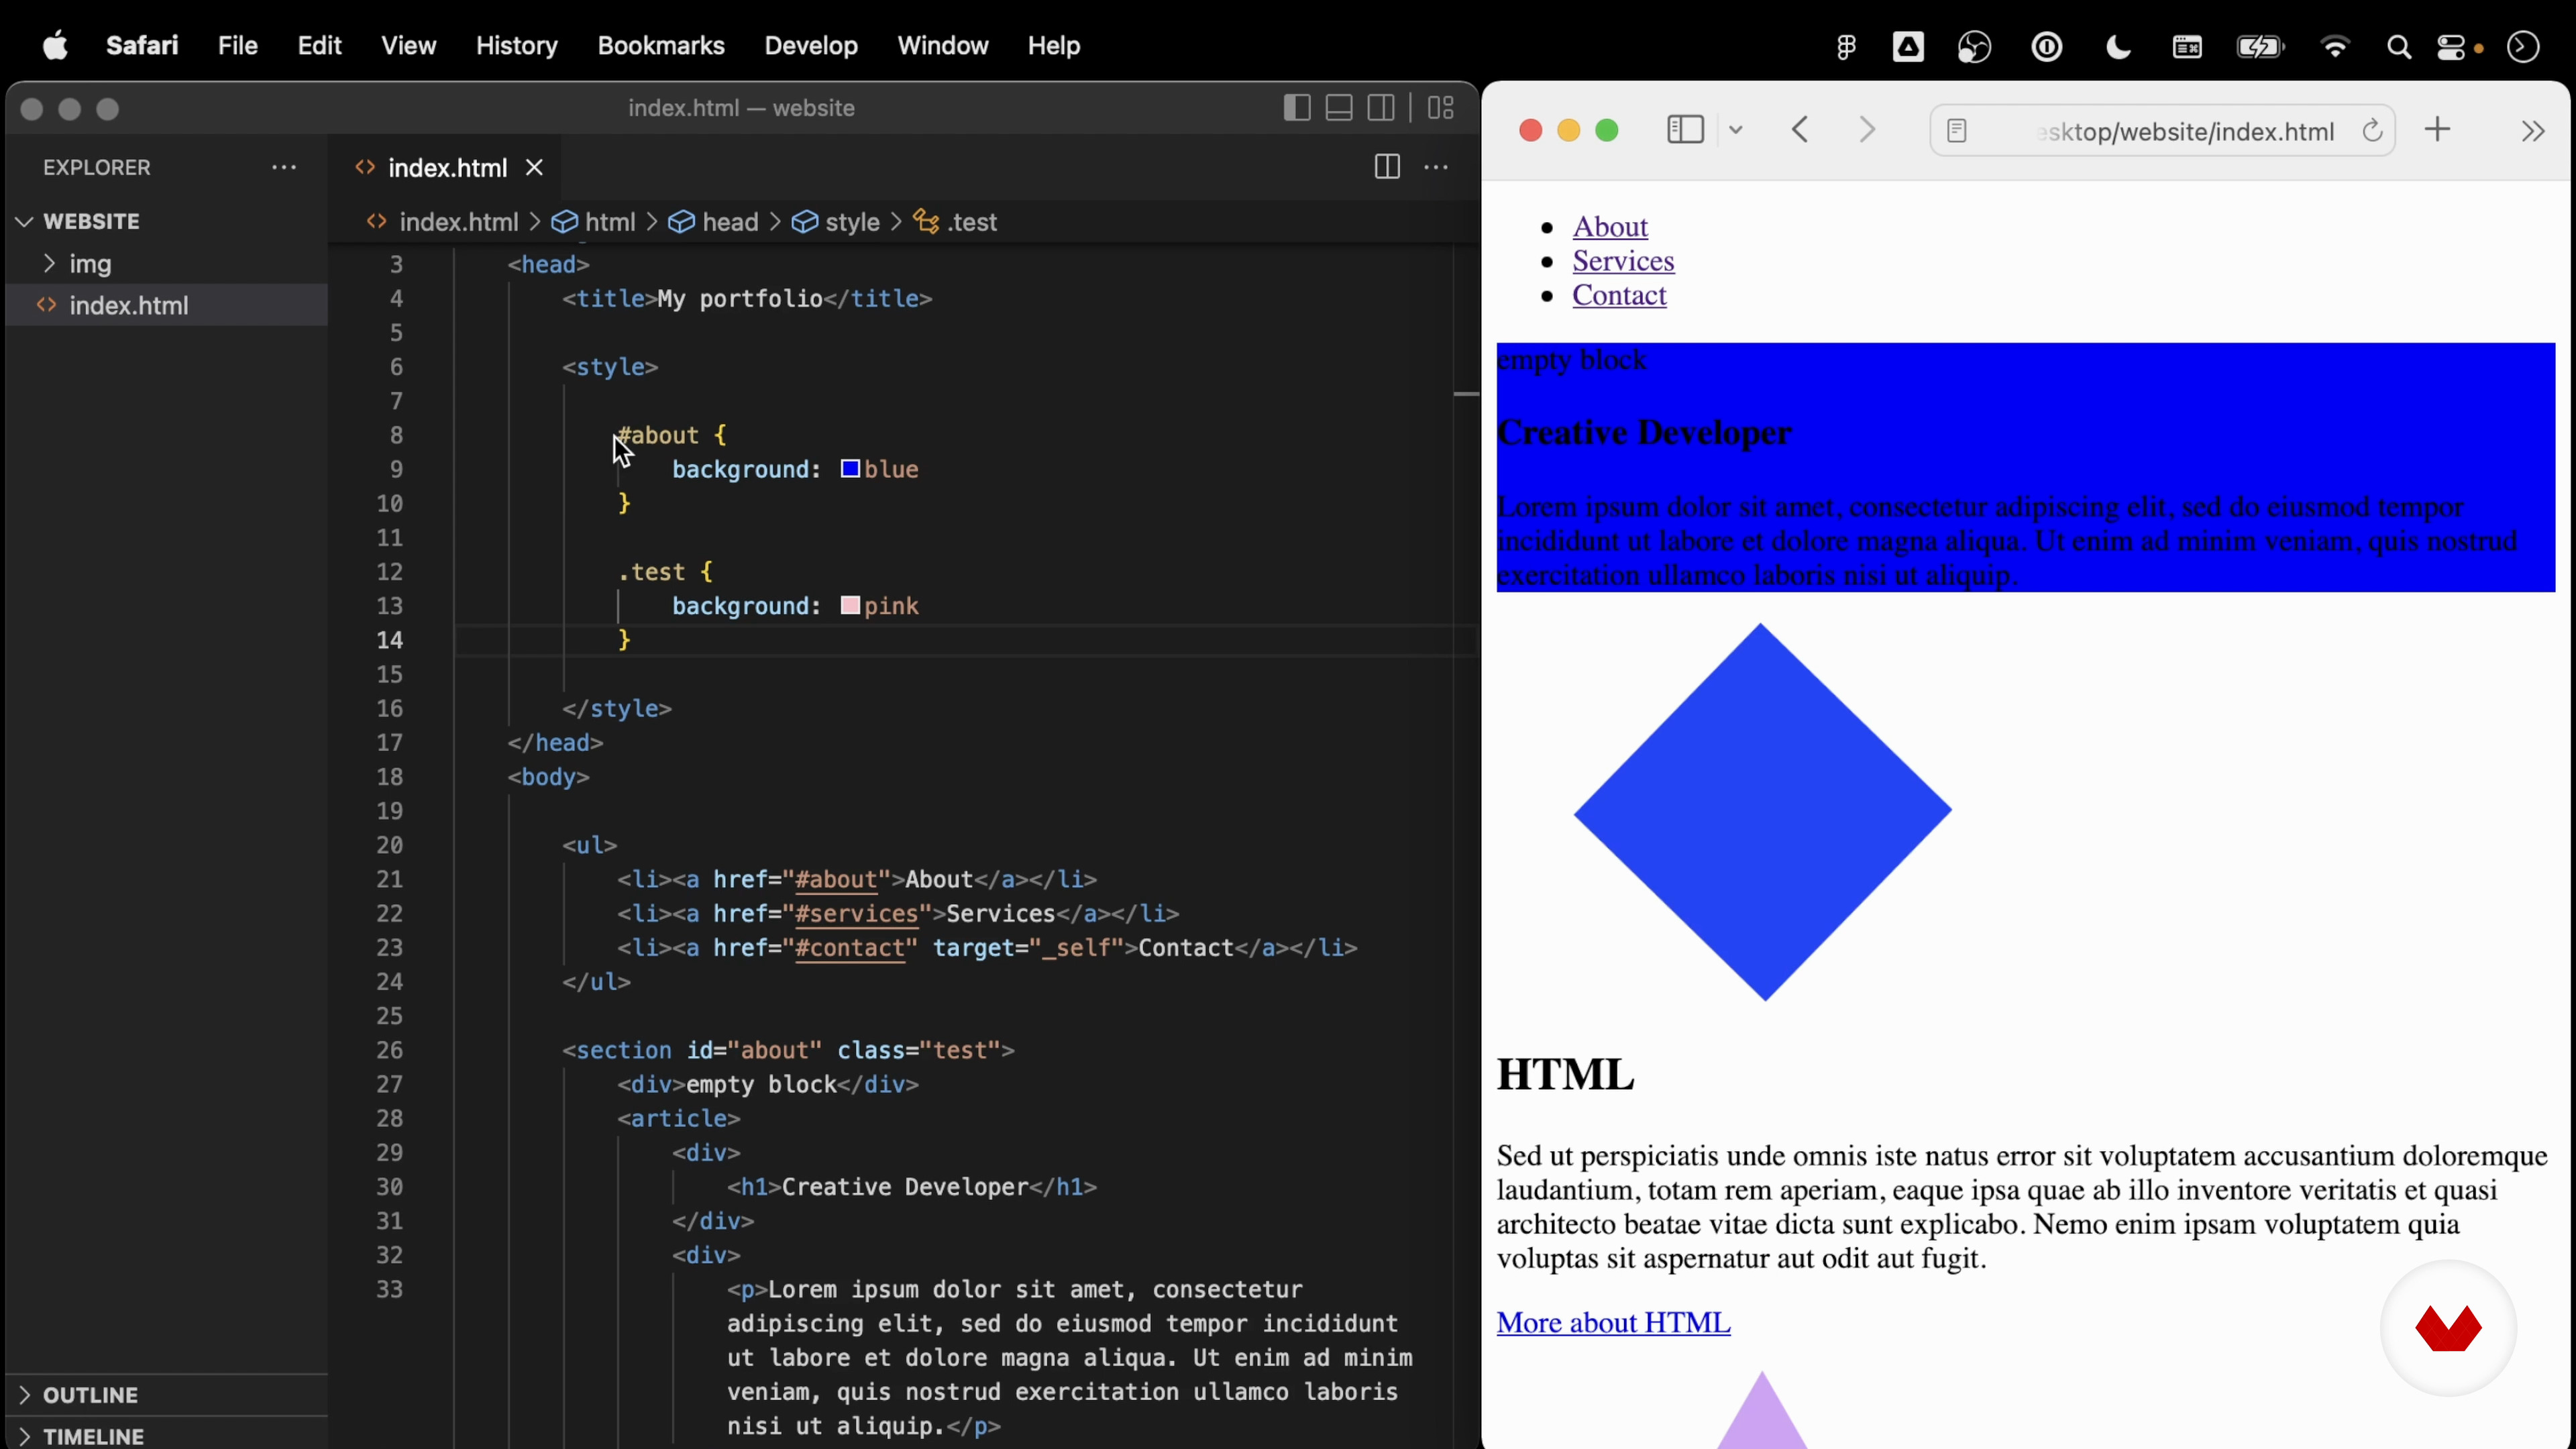Select index.html in the Explorer tree

[167, 305]
